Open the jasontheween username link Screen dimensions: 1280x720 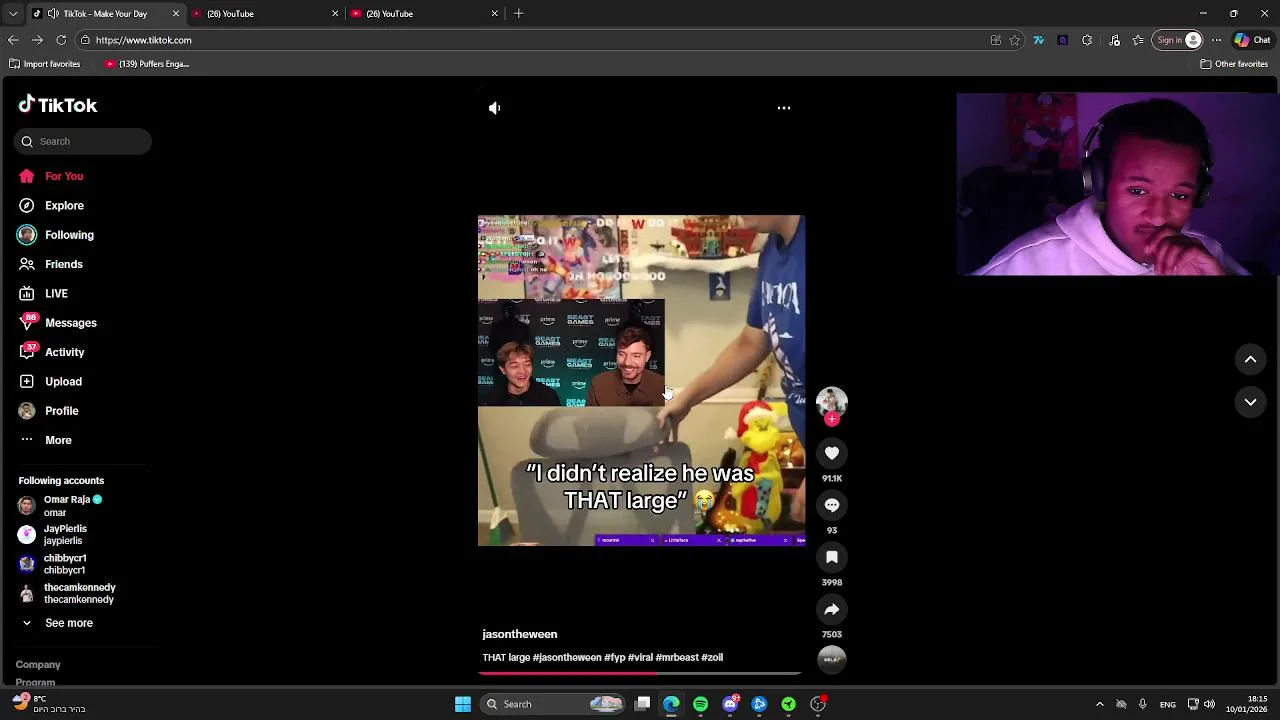(x=520, y=634)
